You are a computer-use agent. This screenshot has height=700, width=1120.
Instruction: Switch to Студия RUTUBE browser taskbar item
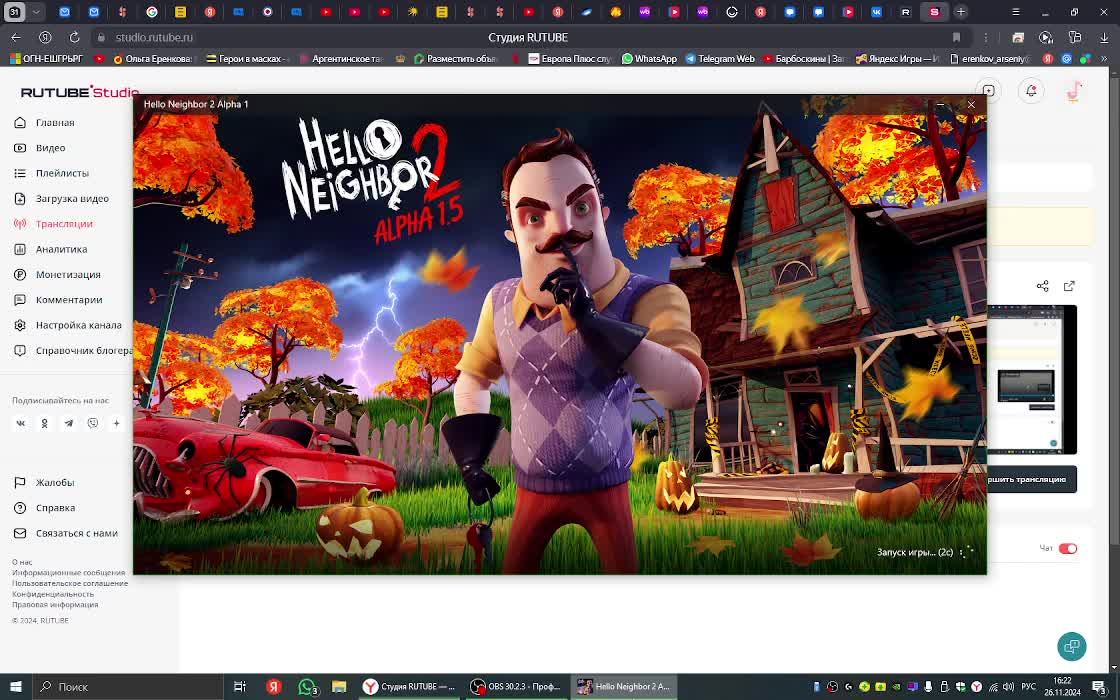(x=409, y=686)
